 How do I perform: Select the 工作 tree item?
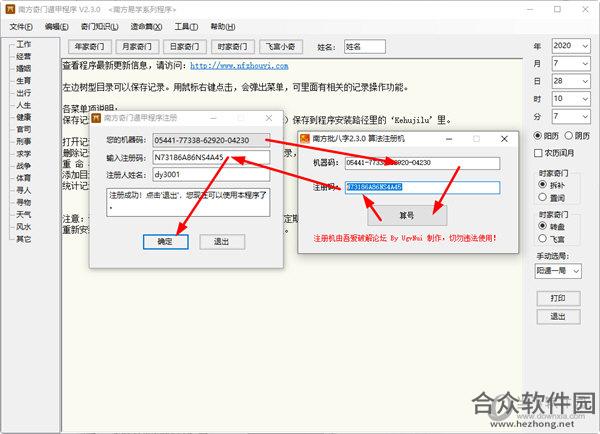pos(24,44)
